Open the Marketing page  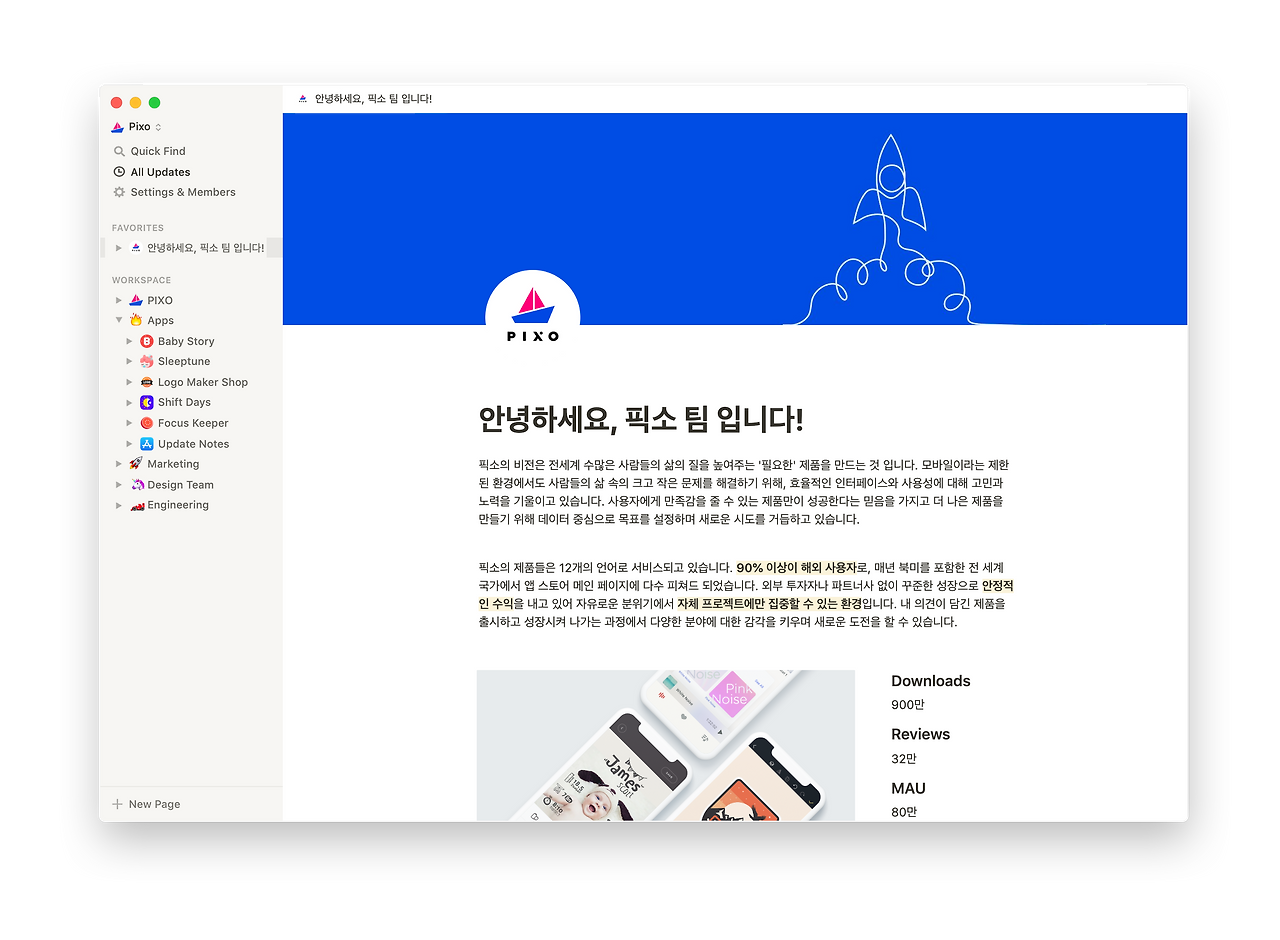(x=173, y=464)
